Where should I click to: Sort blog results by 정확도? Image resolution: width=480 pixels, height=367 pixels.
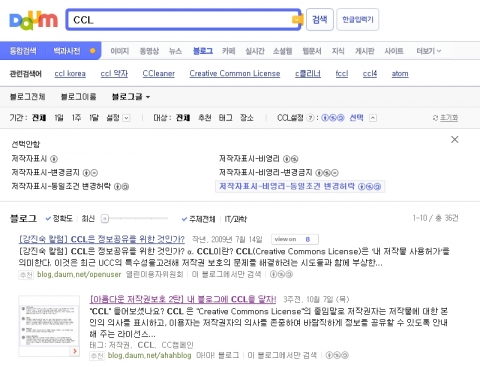(x=59, y=219)
